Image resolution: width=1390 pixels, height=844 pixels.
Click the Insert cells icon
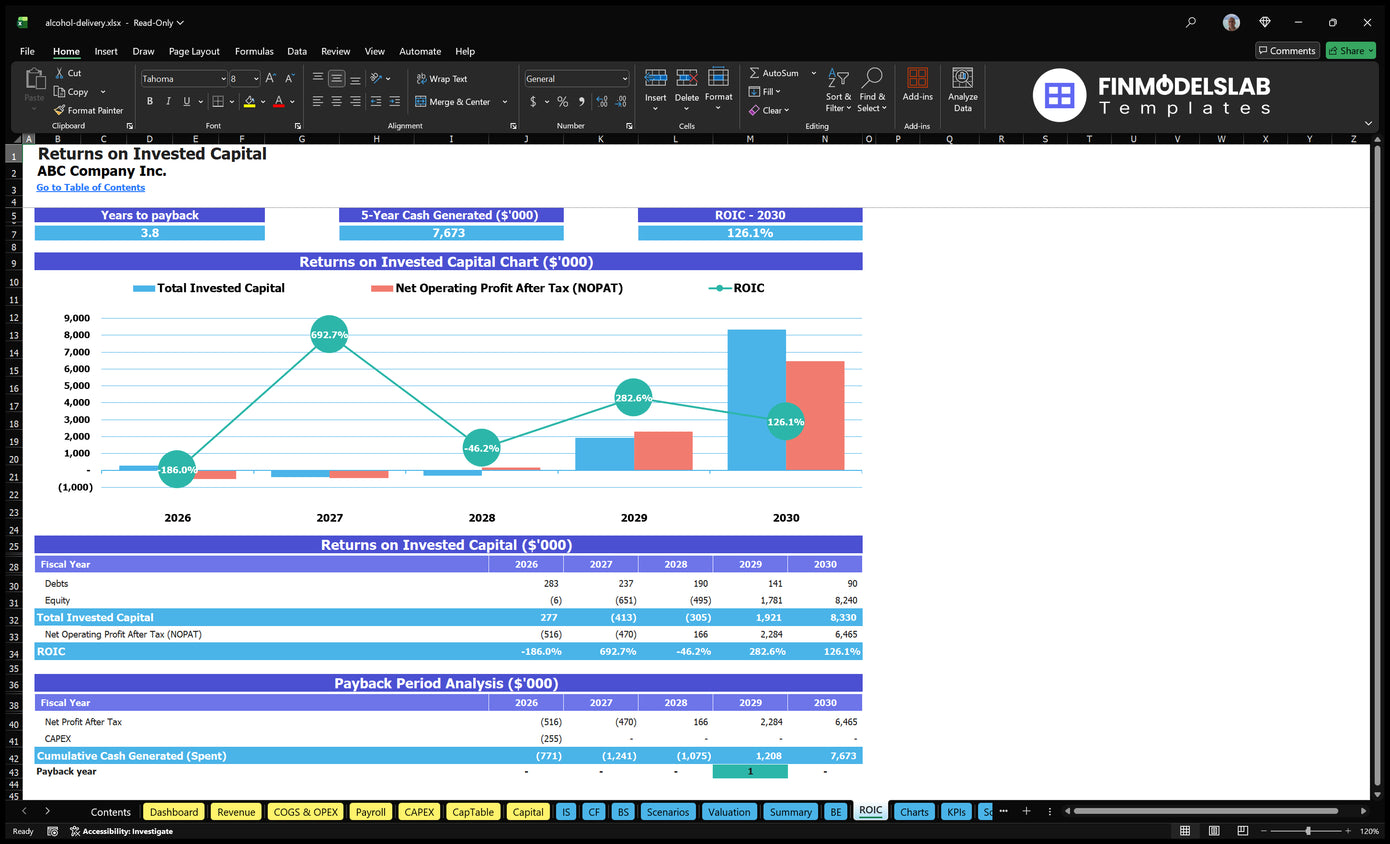click(656, 78)
